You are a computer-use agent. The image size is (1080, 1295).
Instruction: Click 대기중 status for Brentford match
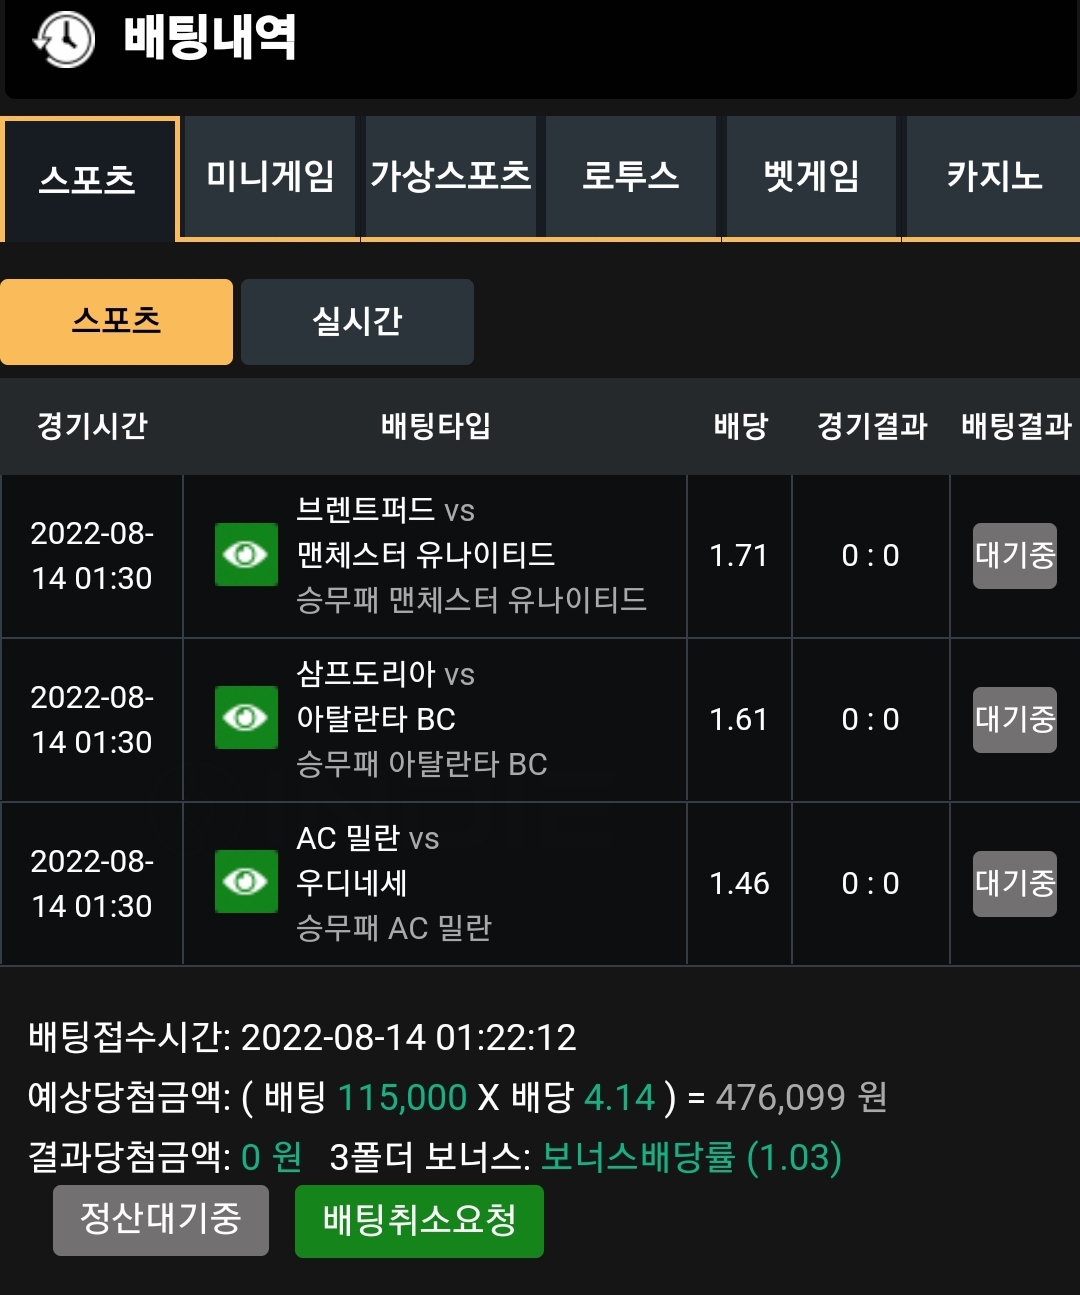pos(1015,555)
